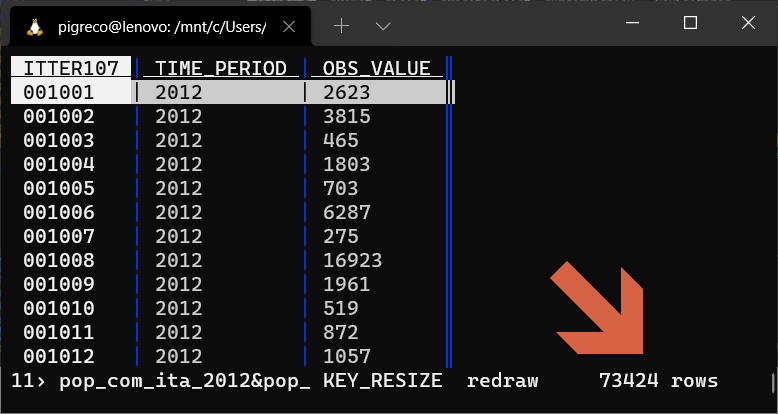Select row 001012 in the table
778x414 pixels.
[x=59, y=356]
